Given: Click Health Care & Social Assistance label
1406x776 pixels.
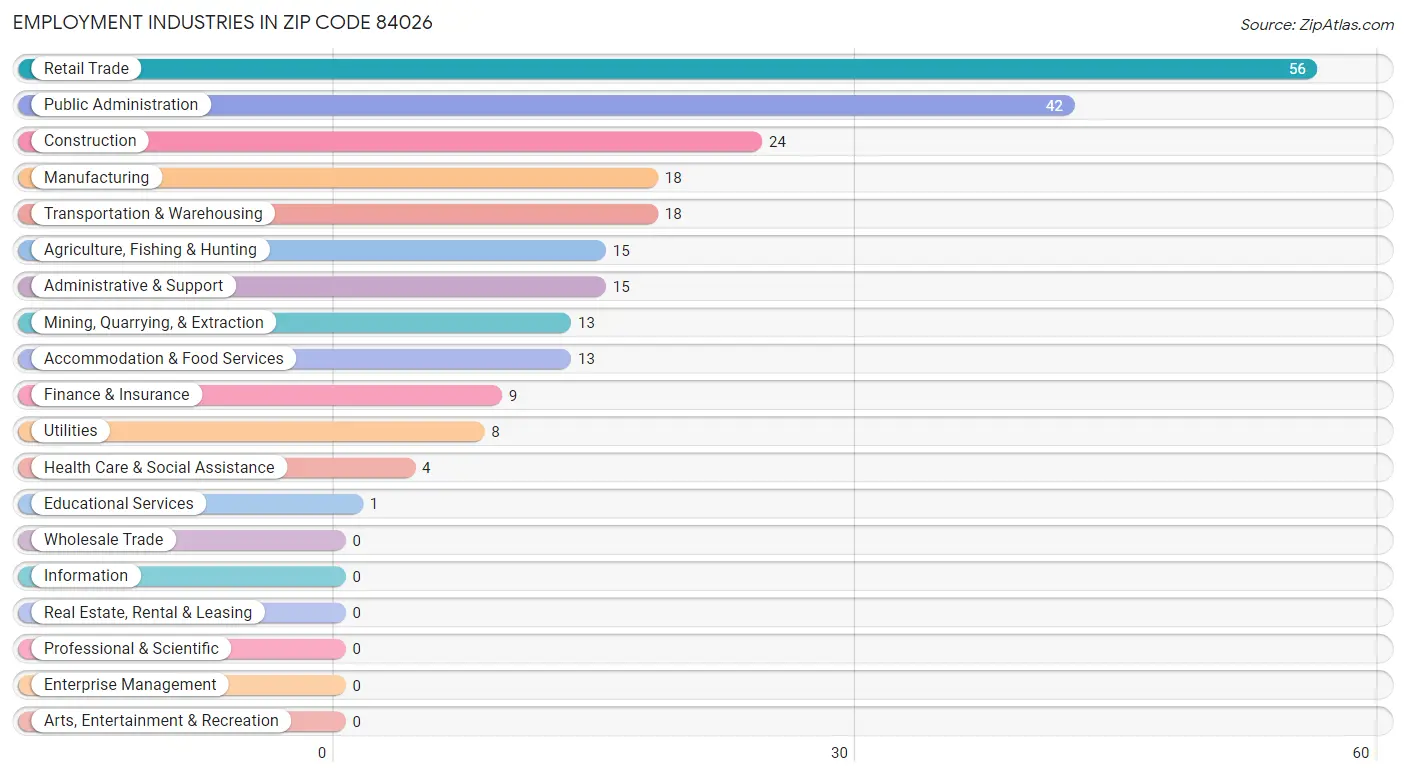Looking at the screenshot, I should tap(159, 467).
